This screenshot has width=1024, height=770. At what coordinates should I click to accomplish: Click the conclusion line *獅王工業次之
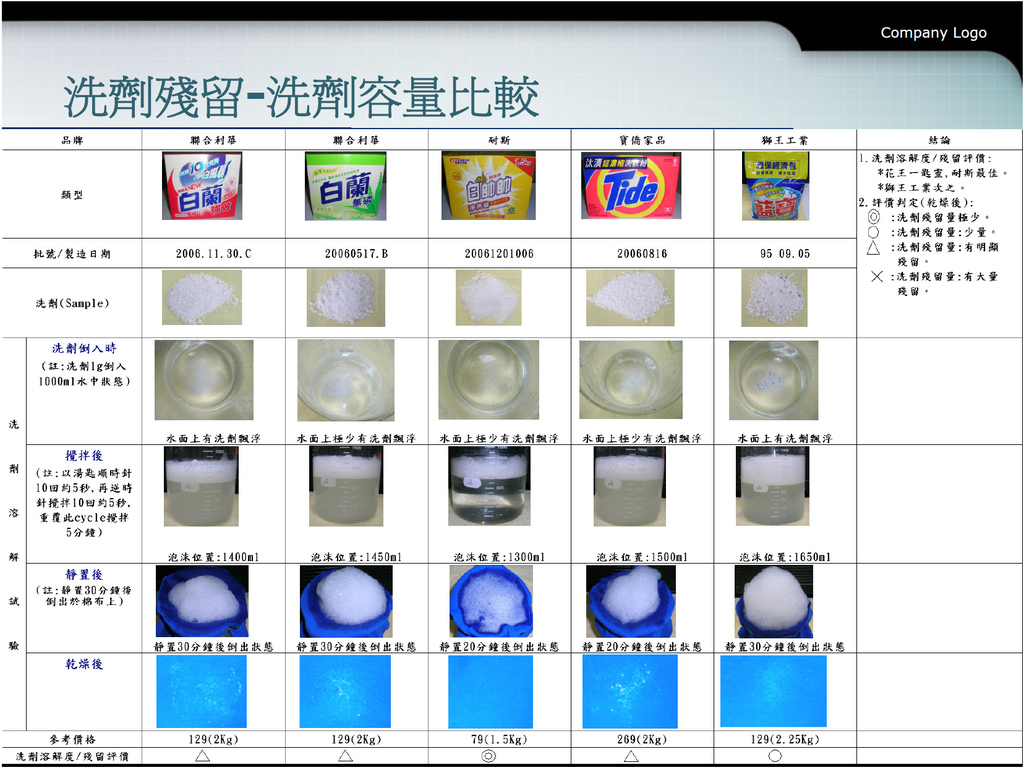[x=921, y=187]
